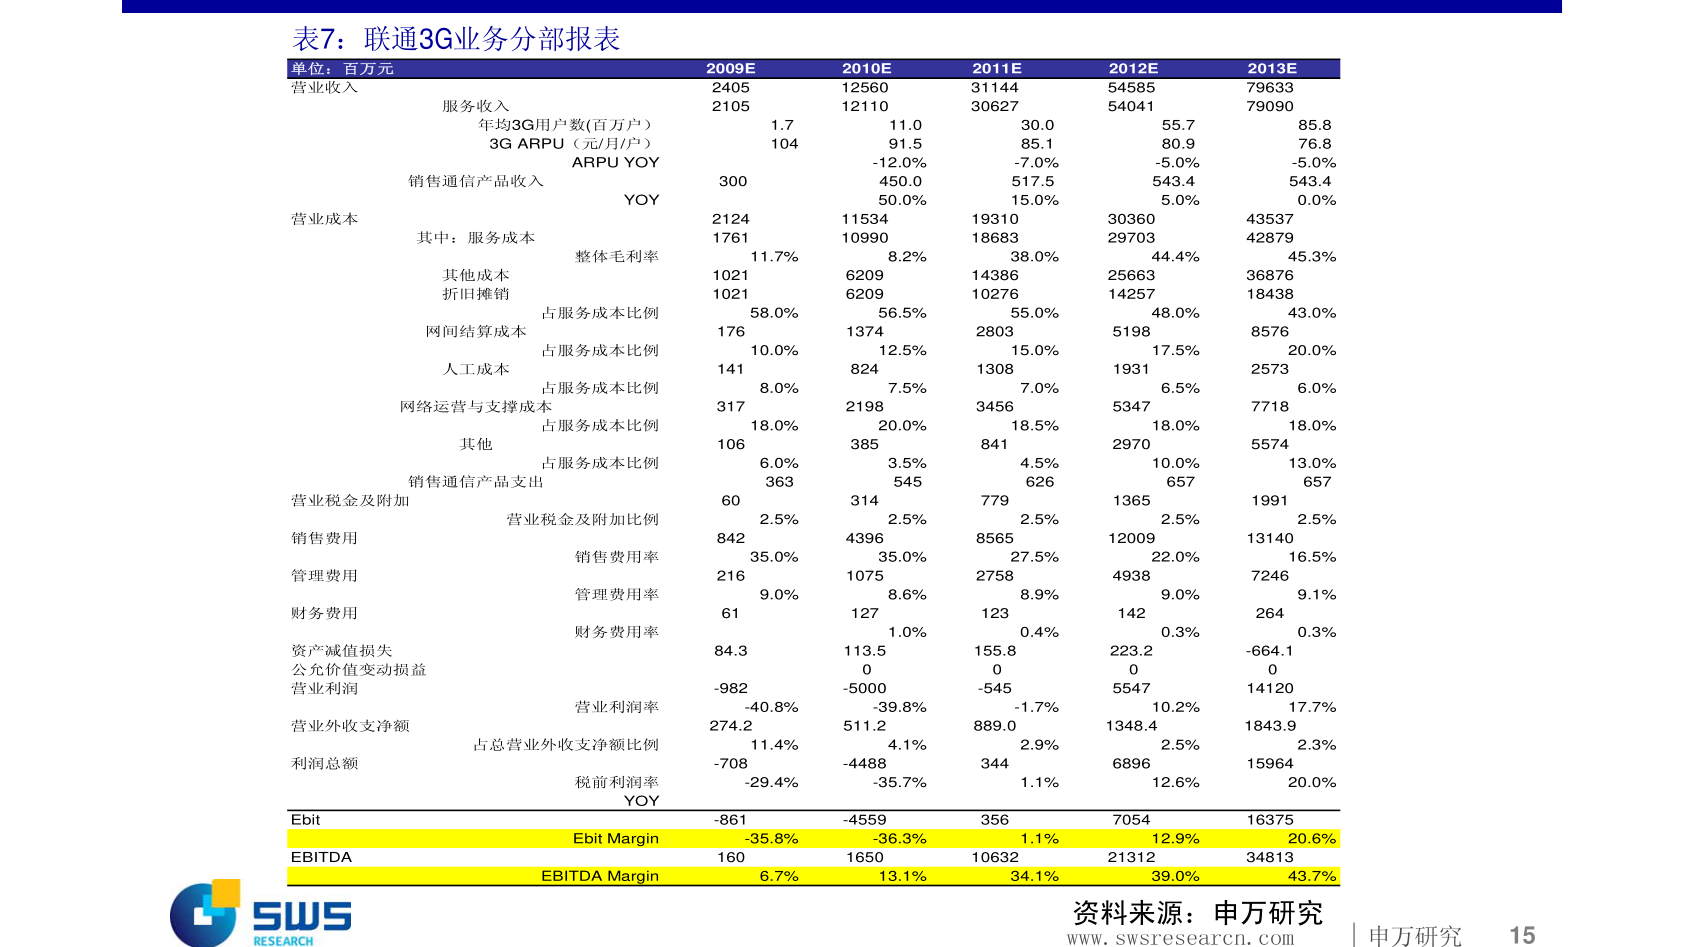Viewport: 1684px width, 947px height.
Task: Click the 营业收入 row label
Action: click(x=324, y=88)
